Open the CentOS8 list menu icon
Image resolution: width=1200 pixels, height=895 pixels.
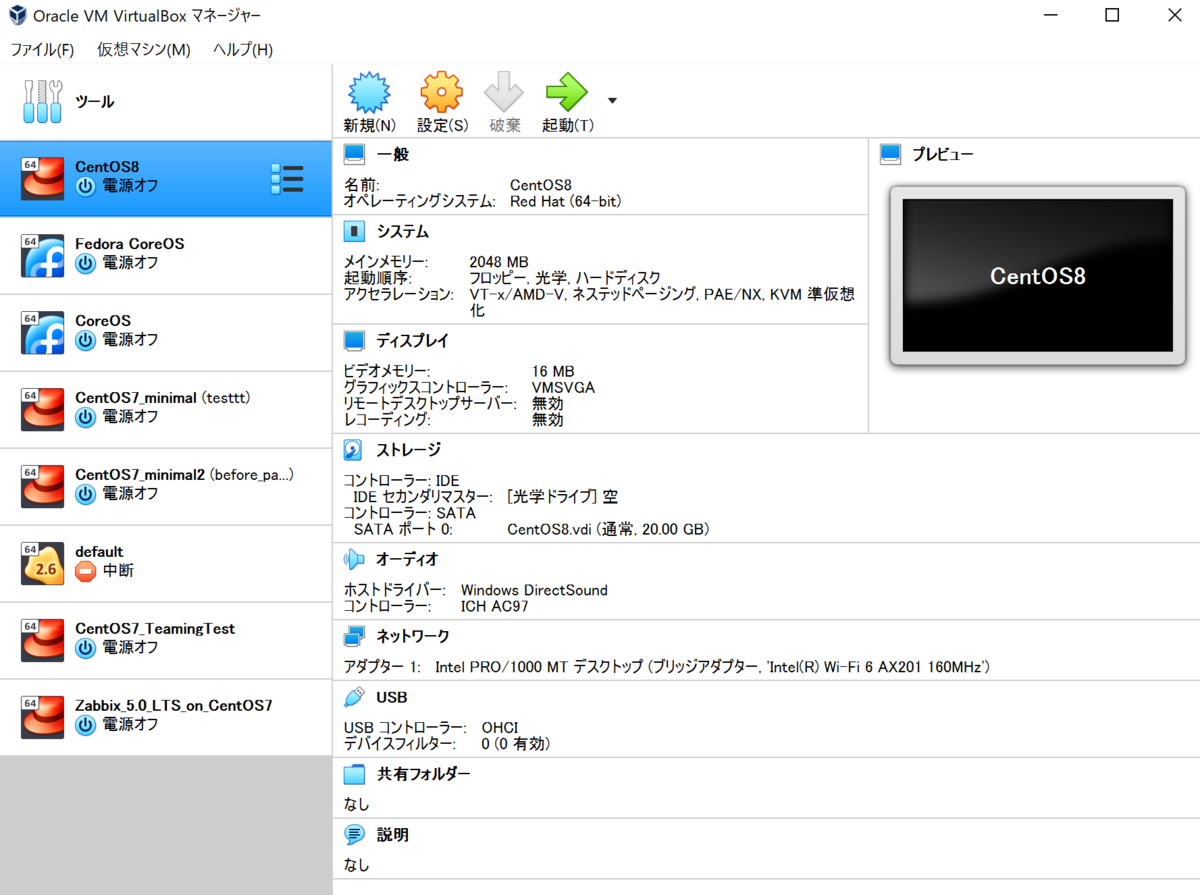pyautogui.click(x=288, y=178)
